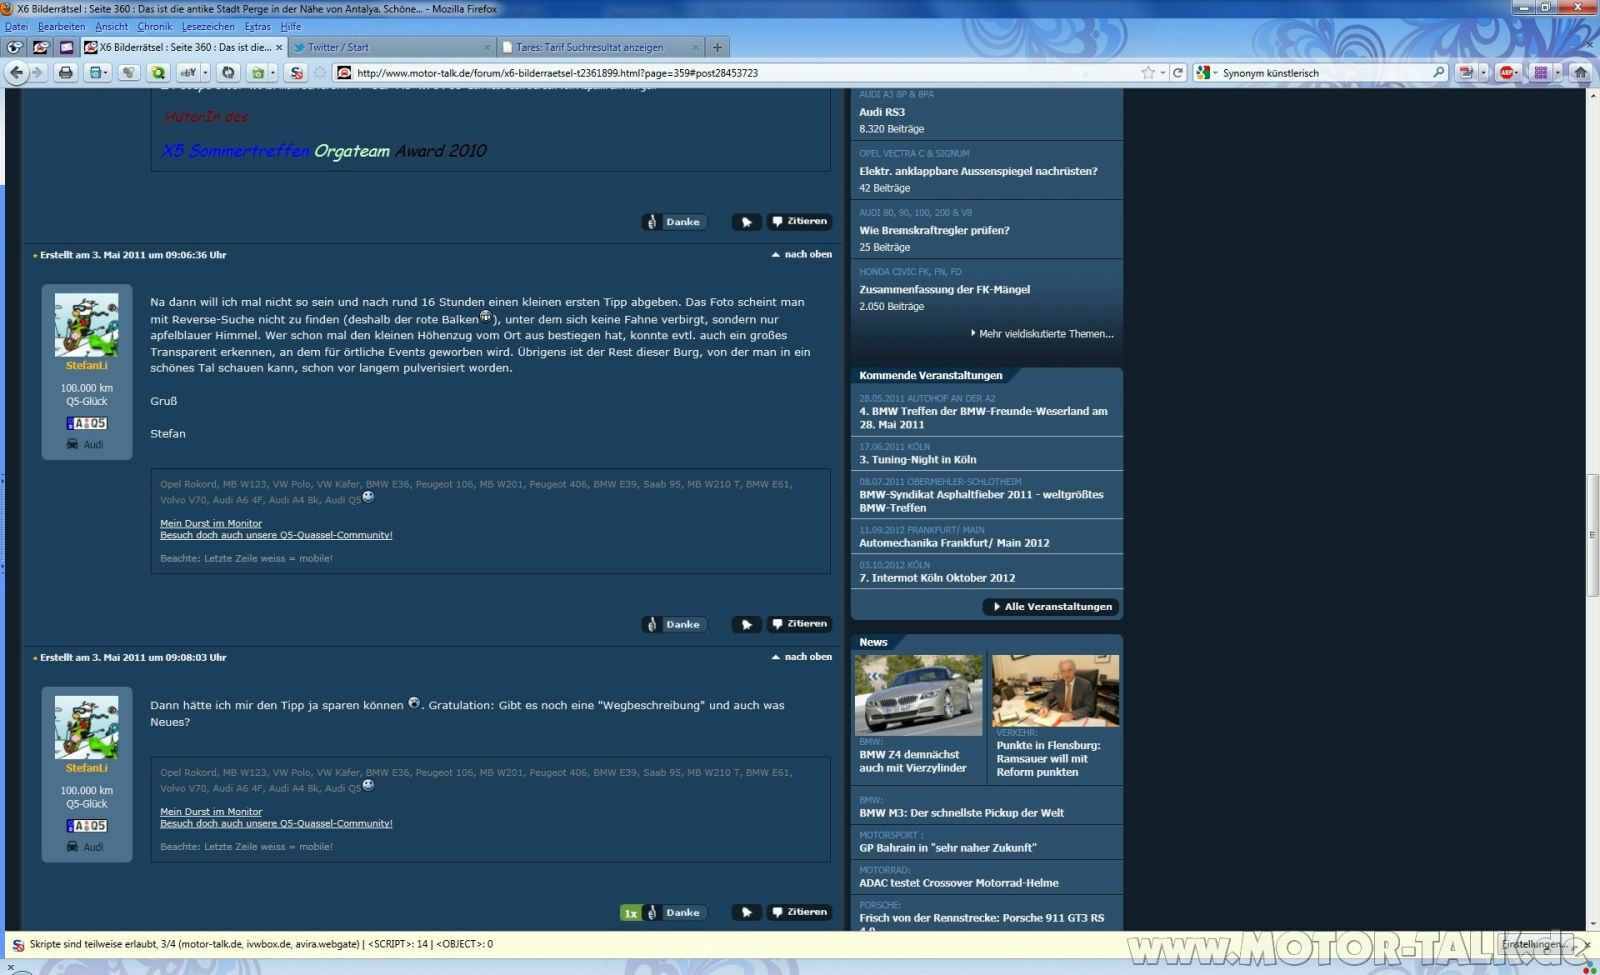Image resolution: width=1600 pixels, height=975 pixels.
Task: Click the magnifier icon in search box
Action: pos(1439,73)
